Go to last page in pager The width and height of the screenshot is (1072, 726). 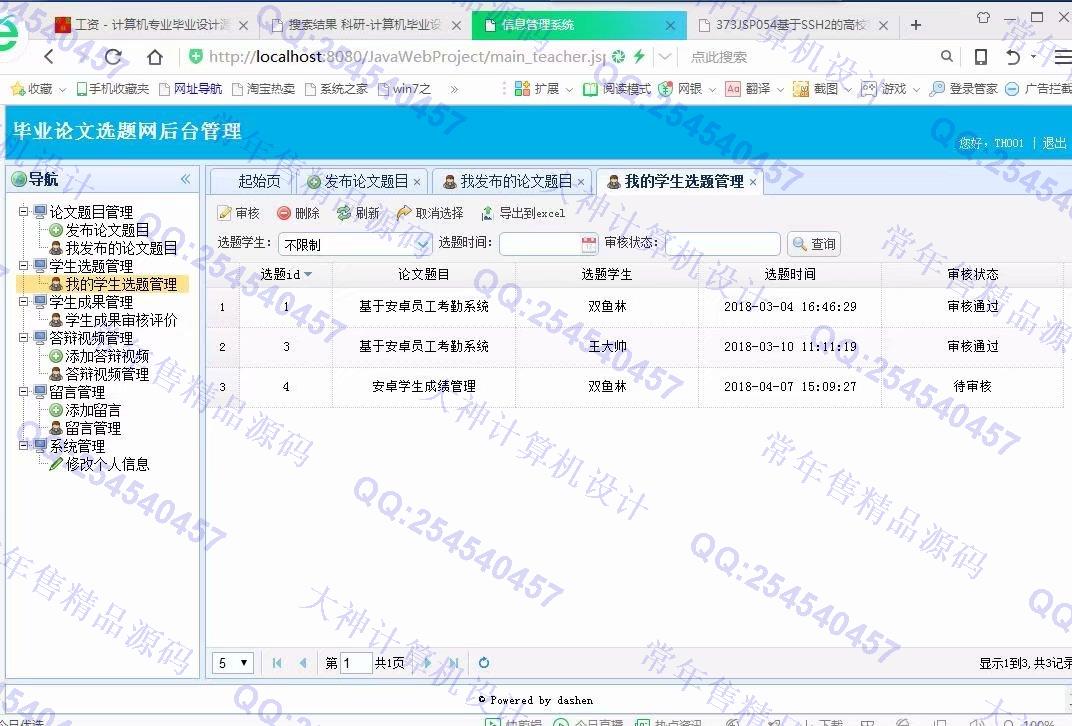453,663
